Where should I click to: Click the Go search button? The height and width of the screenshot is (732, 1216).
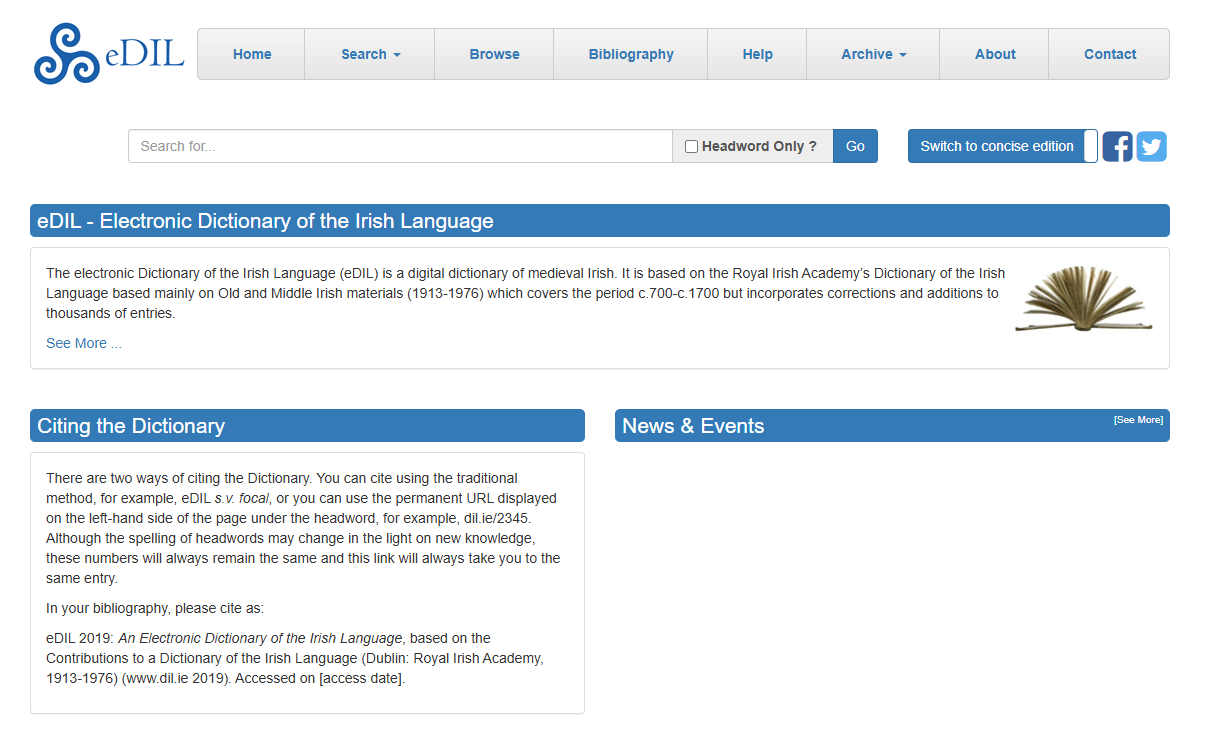point(855,146)
